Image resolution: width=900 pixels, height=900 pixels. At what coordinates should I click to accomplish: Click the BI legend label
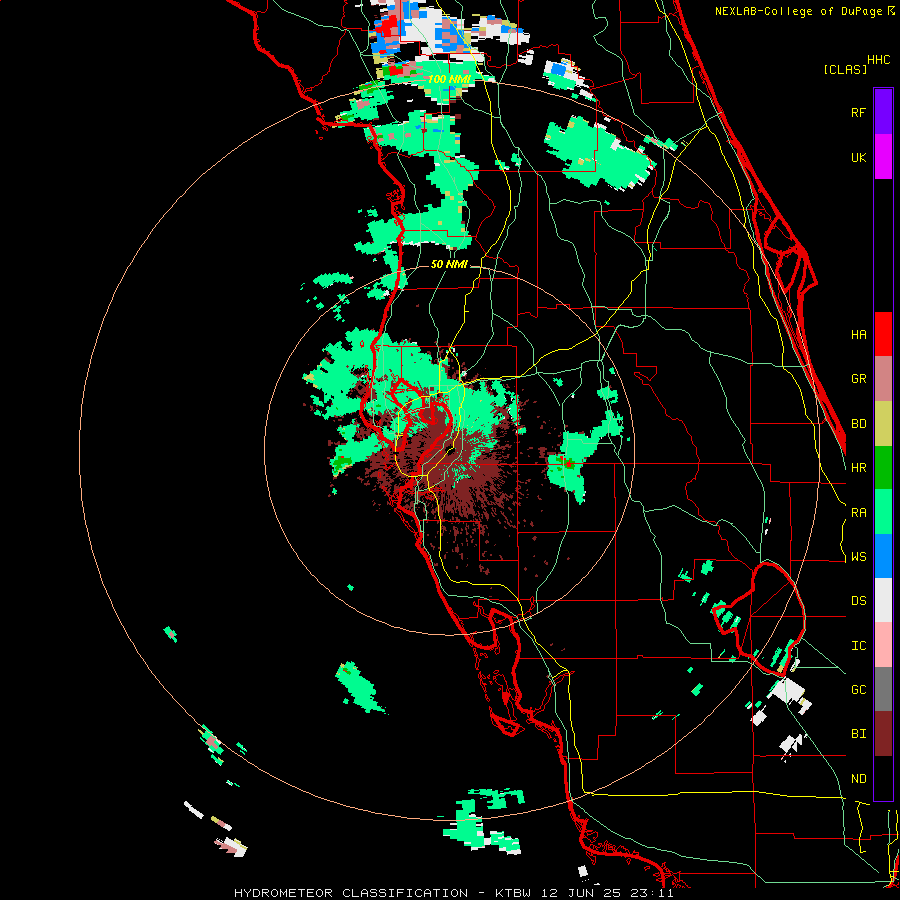[858, 734]
